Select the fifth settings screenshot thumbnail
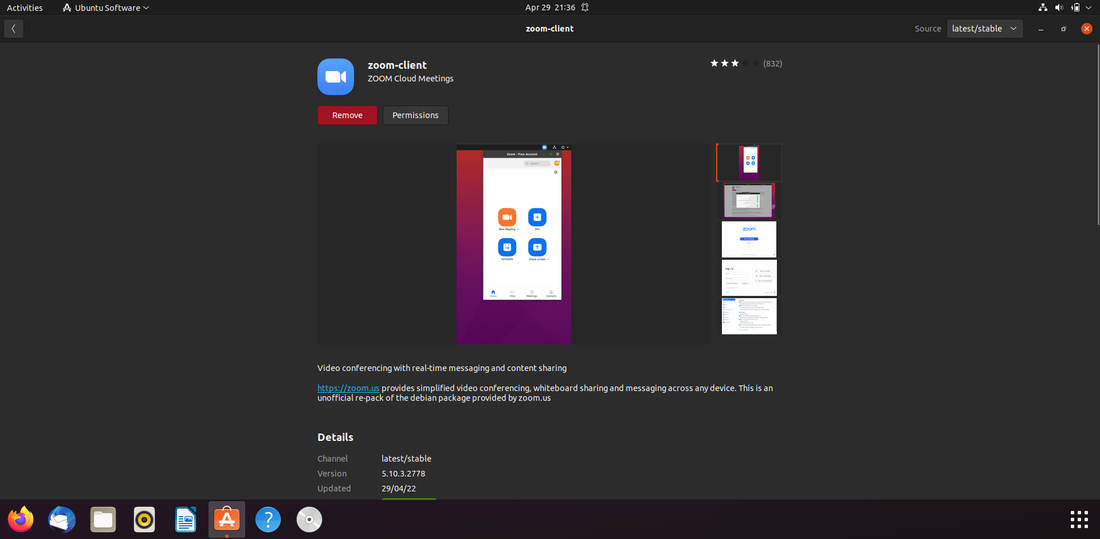This screenshot has height=539, width=1100. 749,316
